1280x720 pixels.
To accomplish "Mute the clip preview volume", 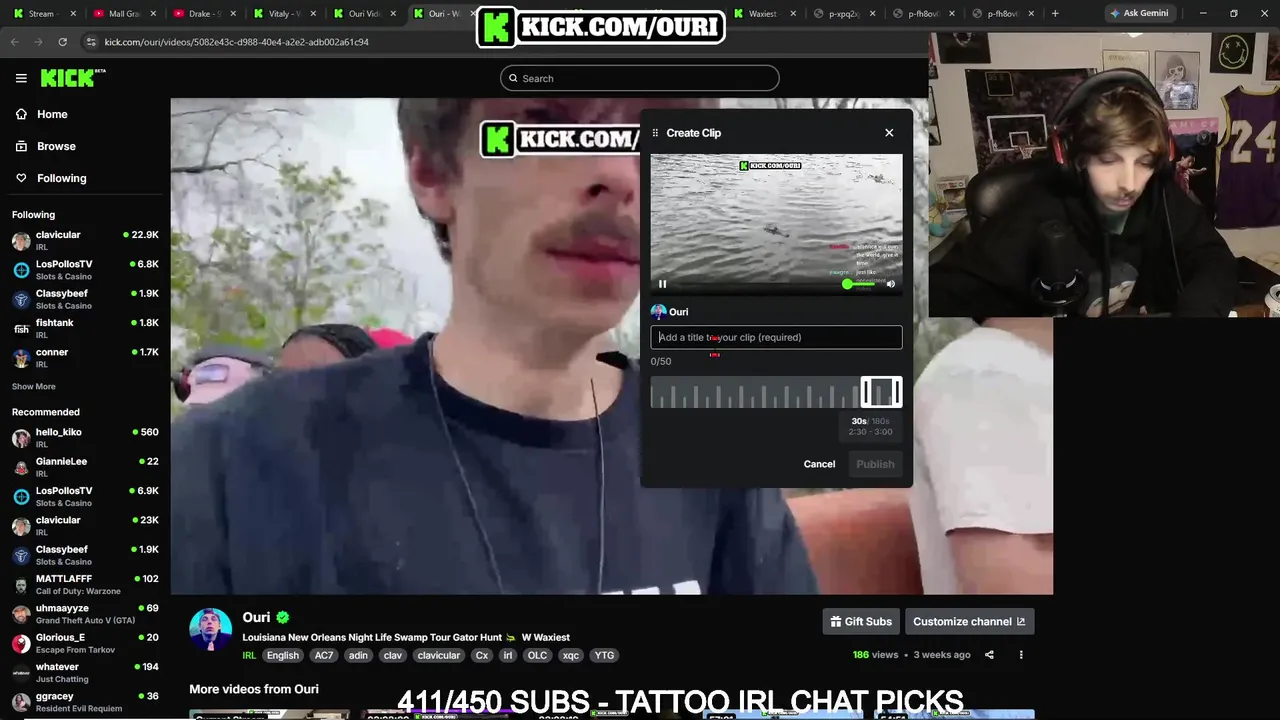I will (x=891, y=284).
